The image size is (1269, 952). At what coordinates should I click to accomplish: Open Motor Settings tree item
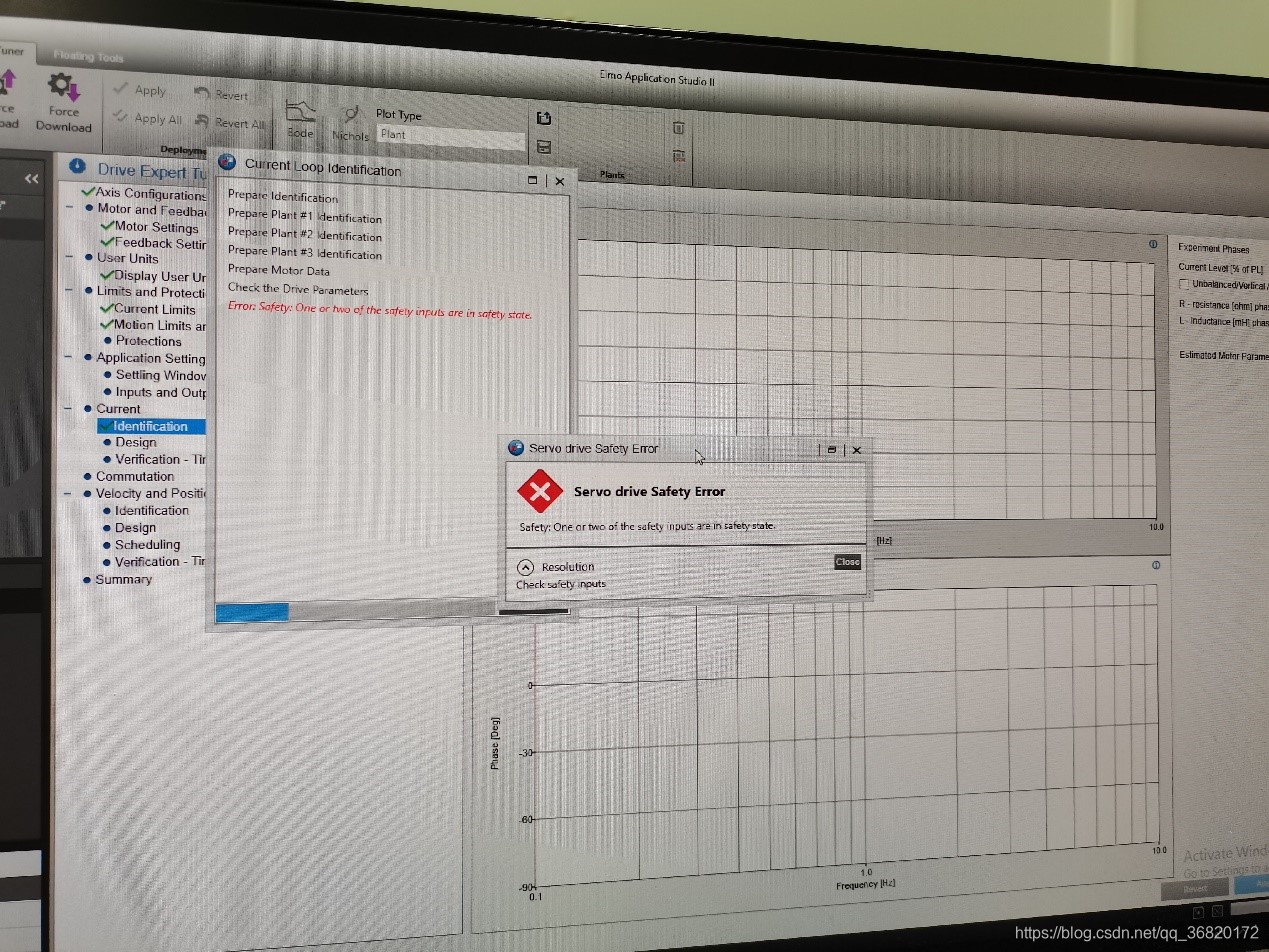(156, 227)
